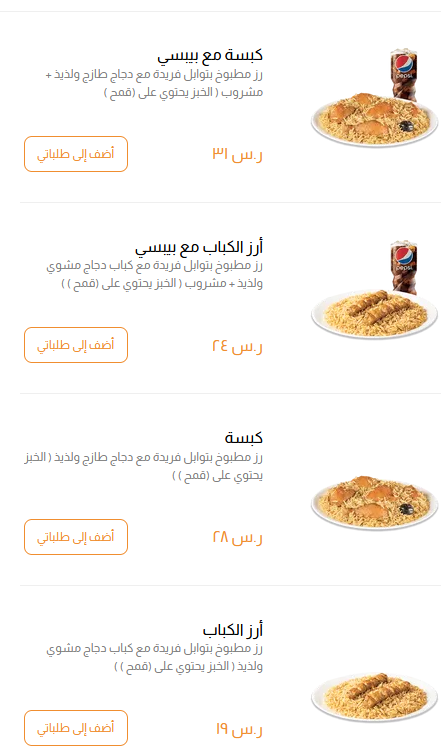Click أضف إلى طلباتي for plain كبسة

(x=76, y=536)
